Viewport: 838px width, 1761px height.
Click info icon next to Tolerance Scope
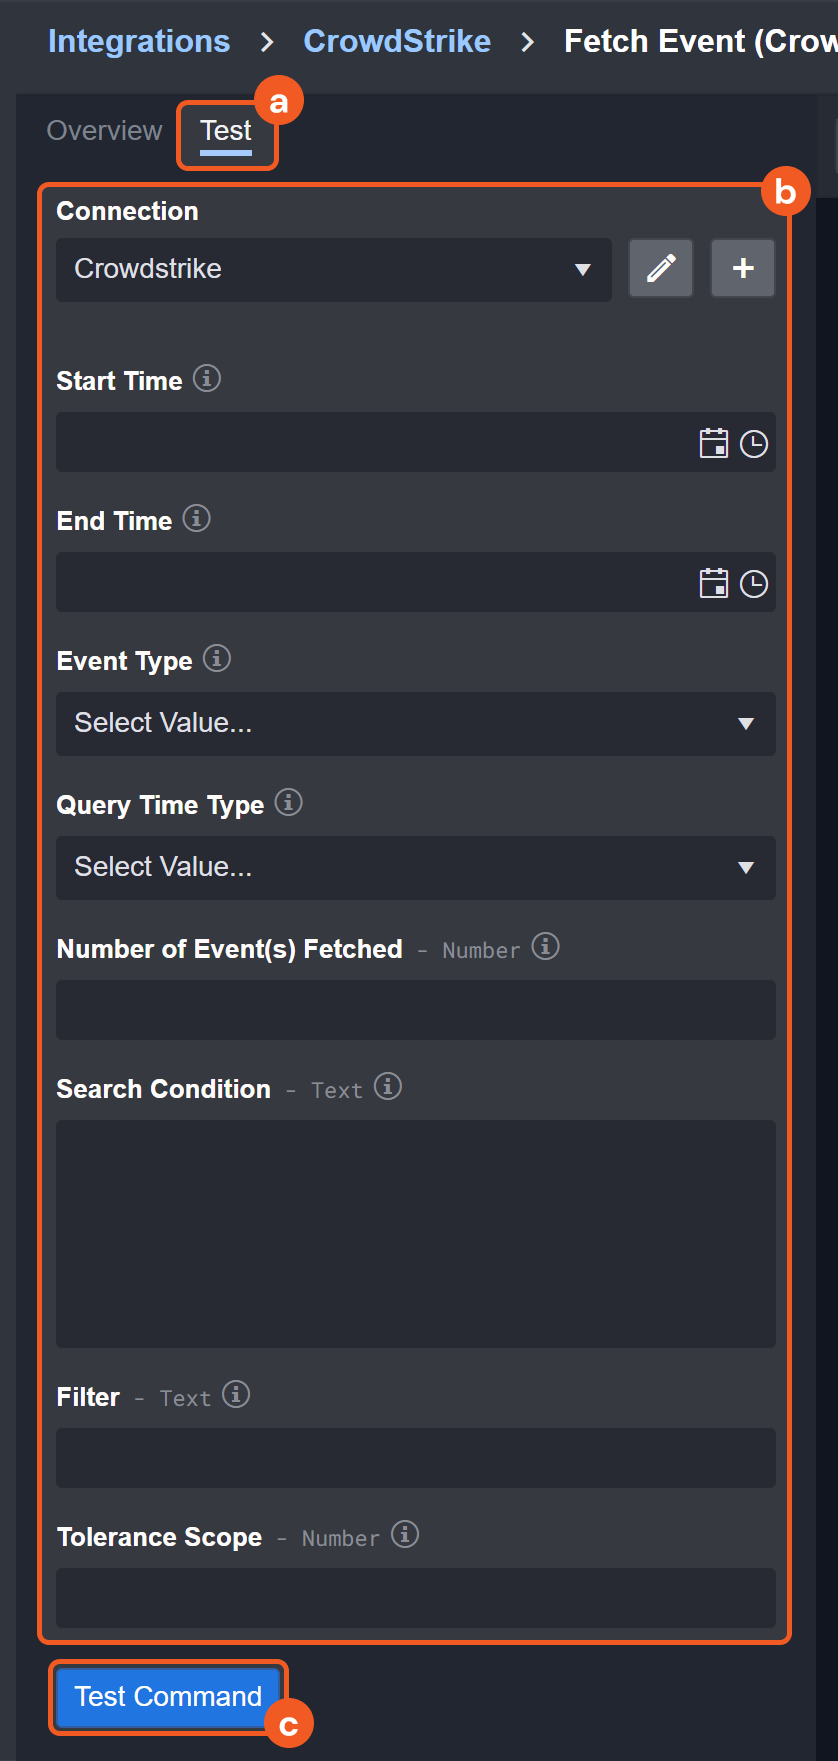405,1535
